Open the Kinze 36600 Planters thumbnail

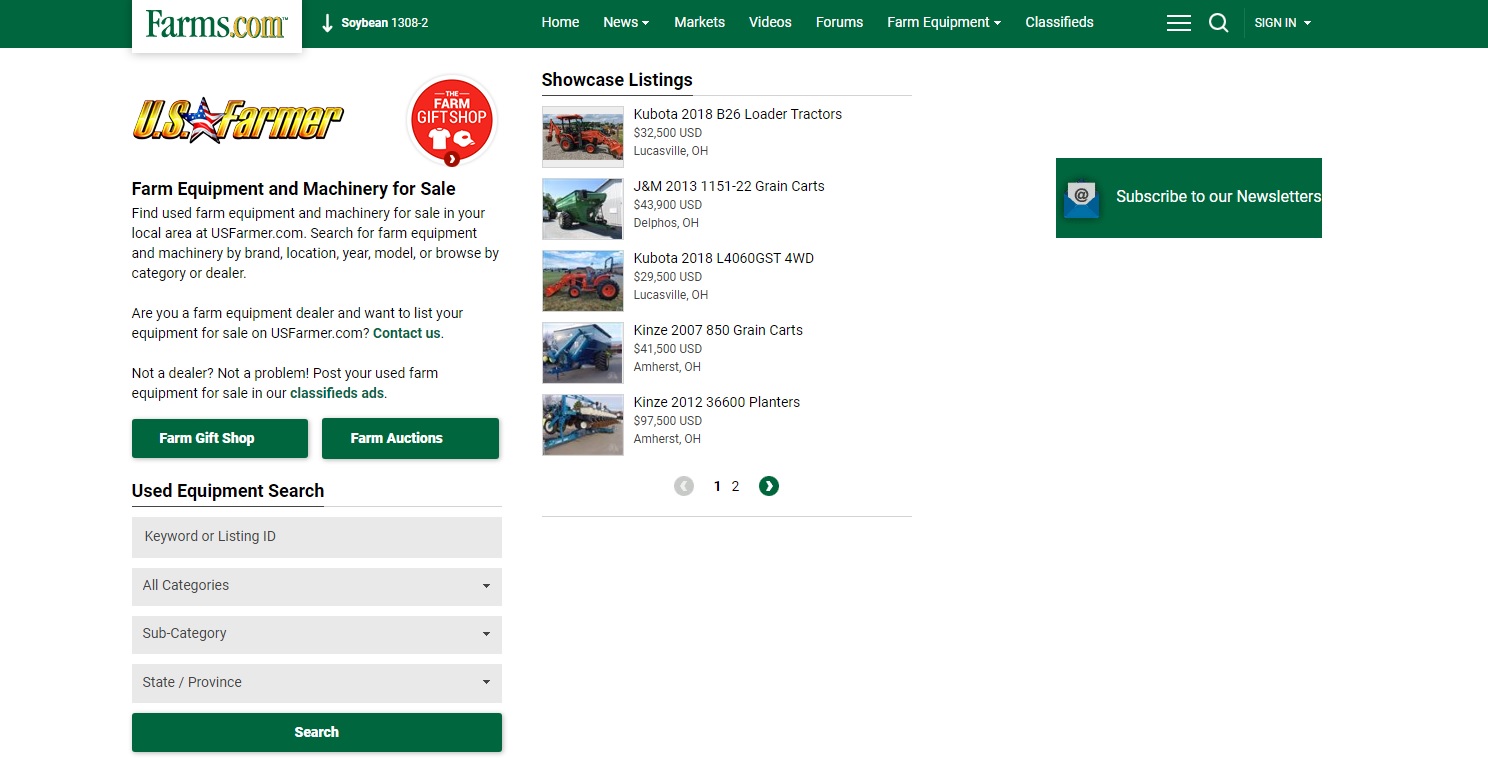tap(583, 425)
